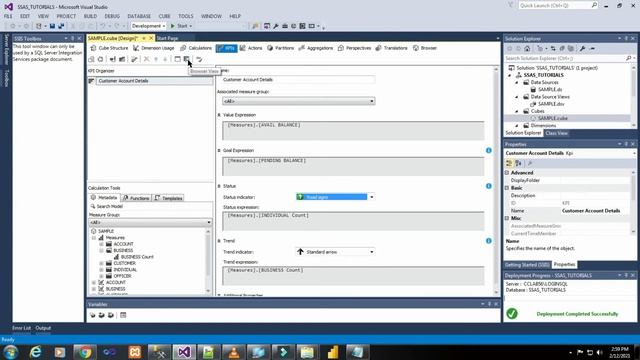
Task: Click the Internet Explorer taskbar icon
Action: 36,352
